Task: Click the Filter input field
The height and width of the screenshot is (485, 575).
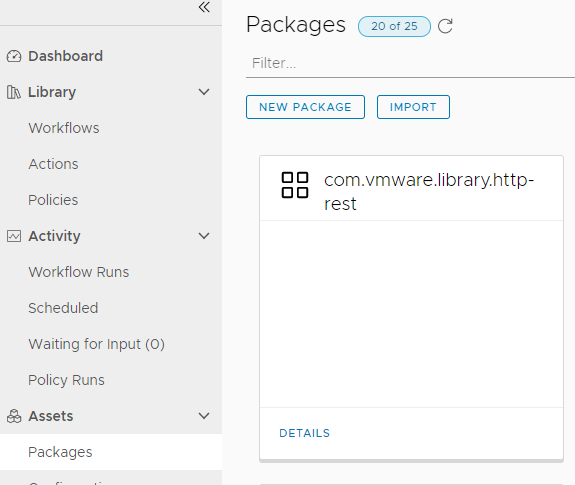Action: (410, 63)
